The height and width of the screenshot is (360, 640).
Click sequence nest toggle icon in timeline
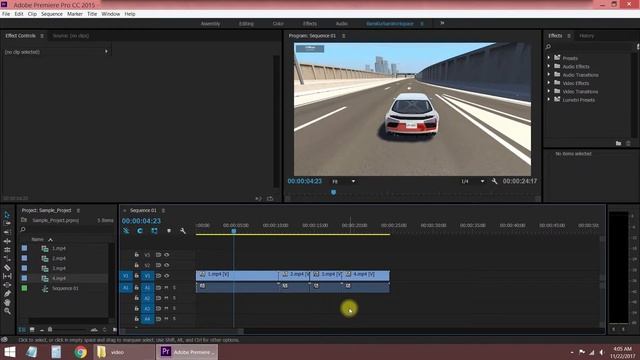tap(126, 231)
